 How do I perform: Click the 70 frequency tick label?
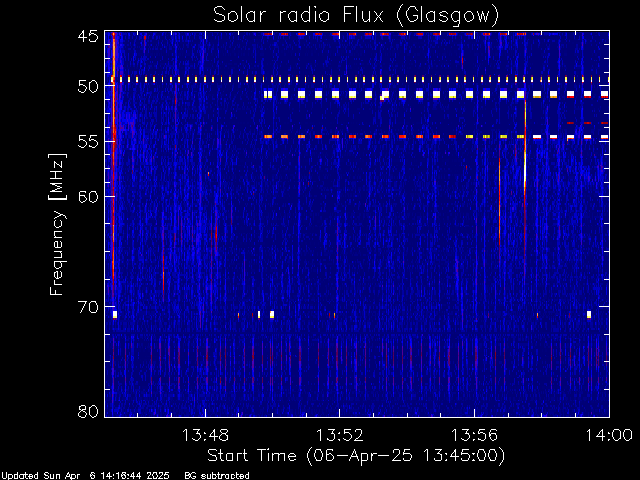(x=88, y=307)
